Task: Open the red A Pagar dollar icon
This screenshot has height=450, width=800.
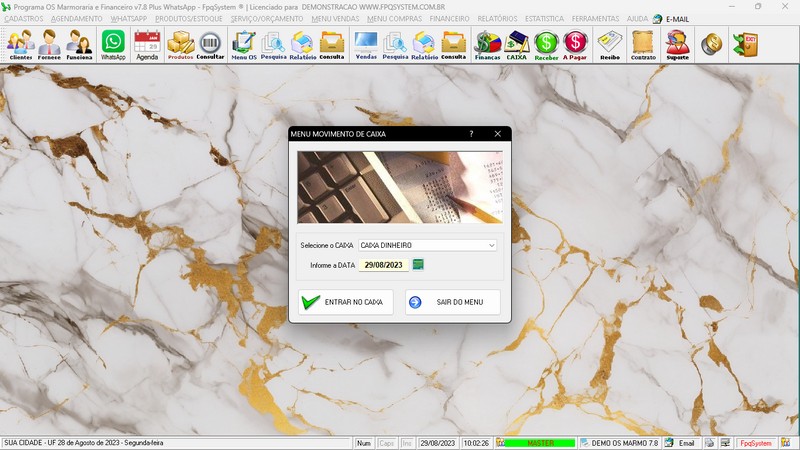Action: (x=575, y=44)
